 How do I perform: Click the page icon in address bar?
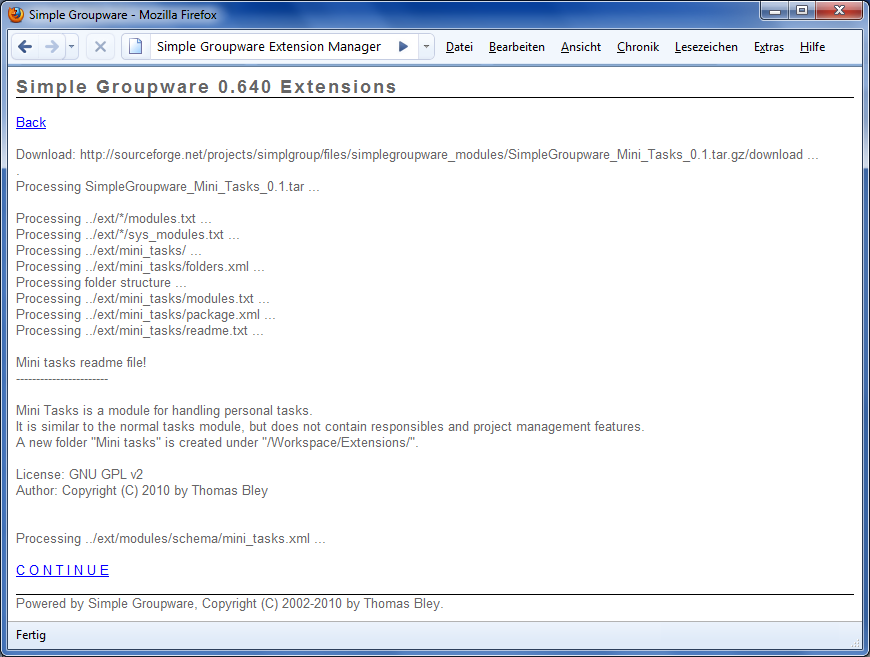coord(136,47)
